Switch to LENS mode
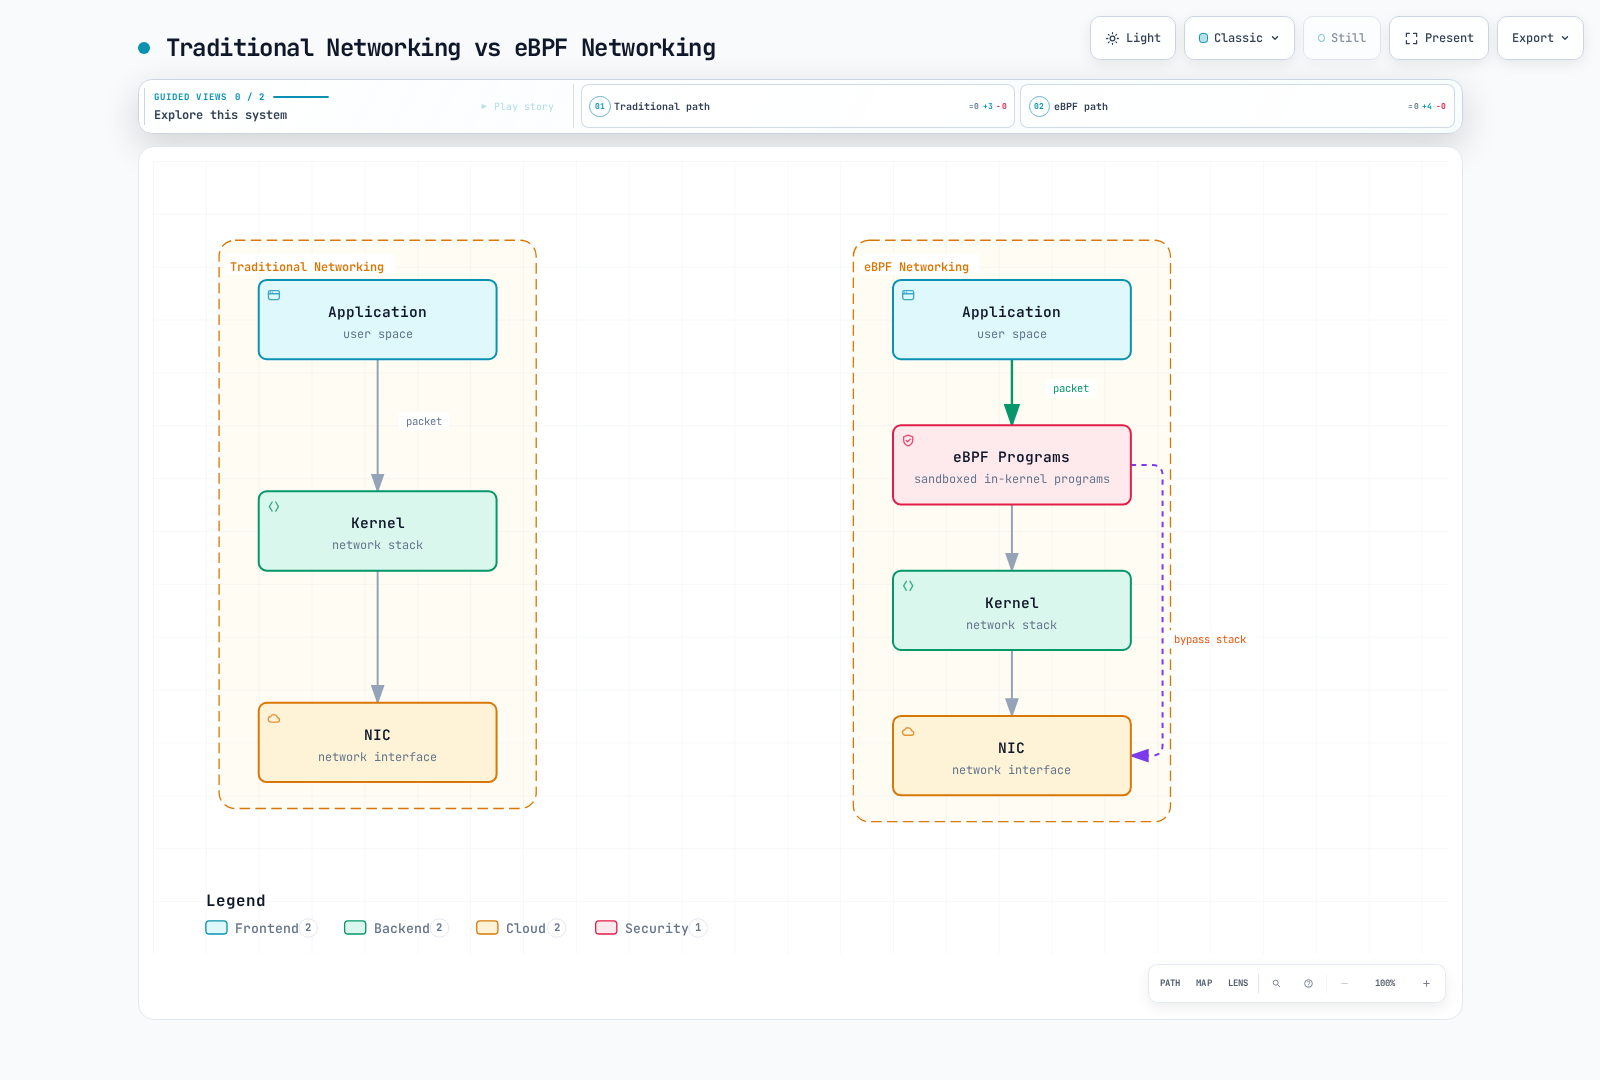Viewport: 1600px width, 1080px height. pyautogui.click(x=1238, y=983)
